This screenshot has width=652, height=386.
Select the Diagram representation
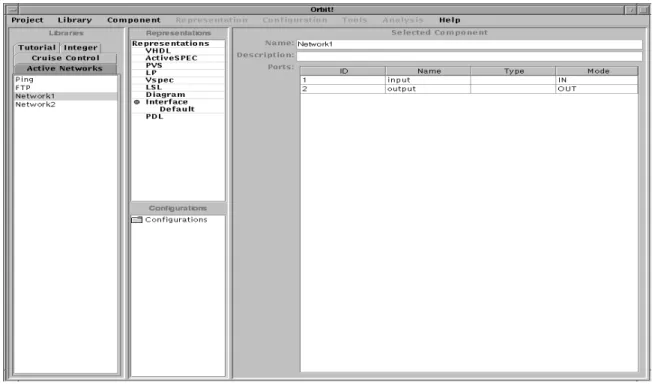coord(165,94)
